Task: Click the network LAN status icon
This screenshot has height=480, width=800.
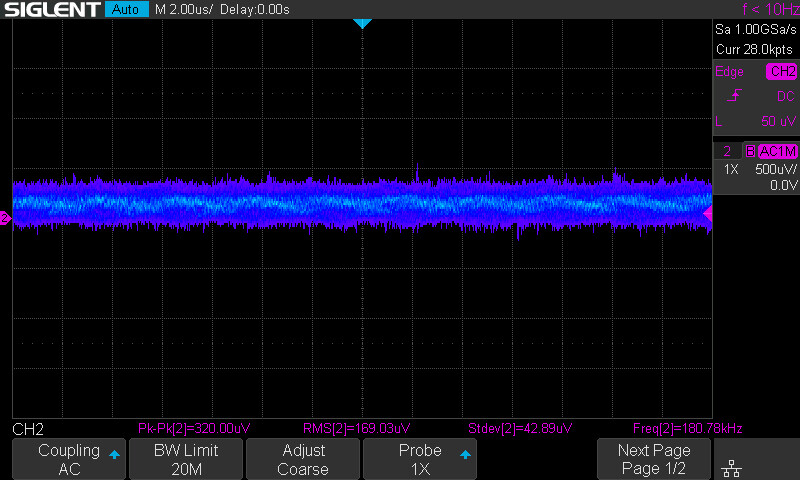Action: click(x=732, y=468)
